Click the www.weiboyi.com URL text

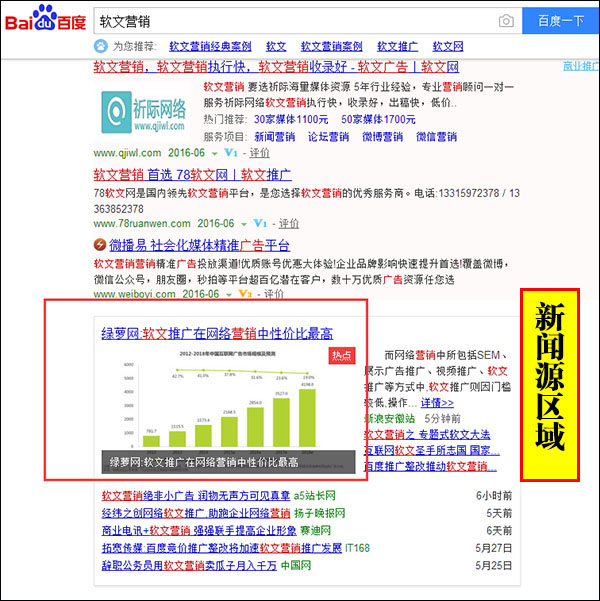click(x=135, y=294)
